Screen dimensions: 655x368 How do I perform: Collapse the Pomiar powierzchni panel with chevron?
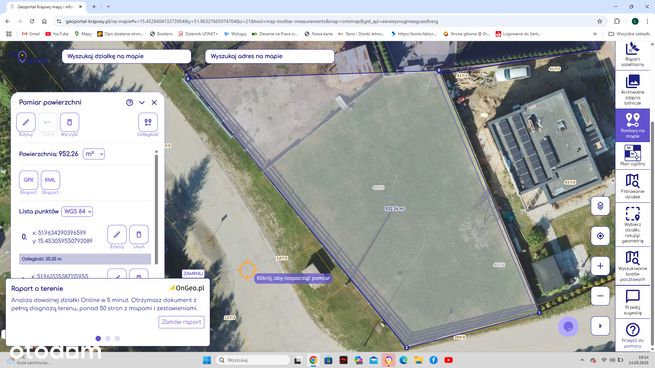[x=142, y=102]
